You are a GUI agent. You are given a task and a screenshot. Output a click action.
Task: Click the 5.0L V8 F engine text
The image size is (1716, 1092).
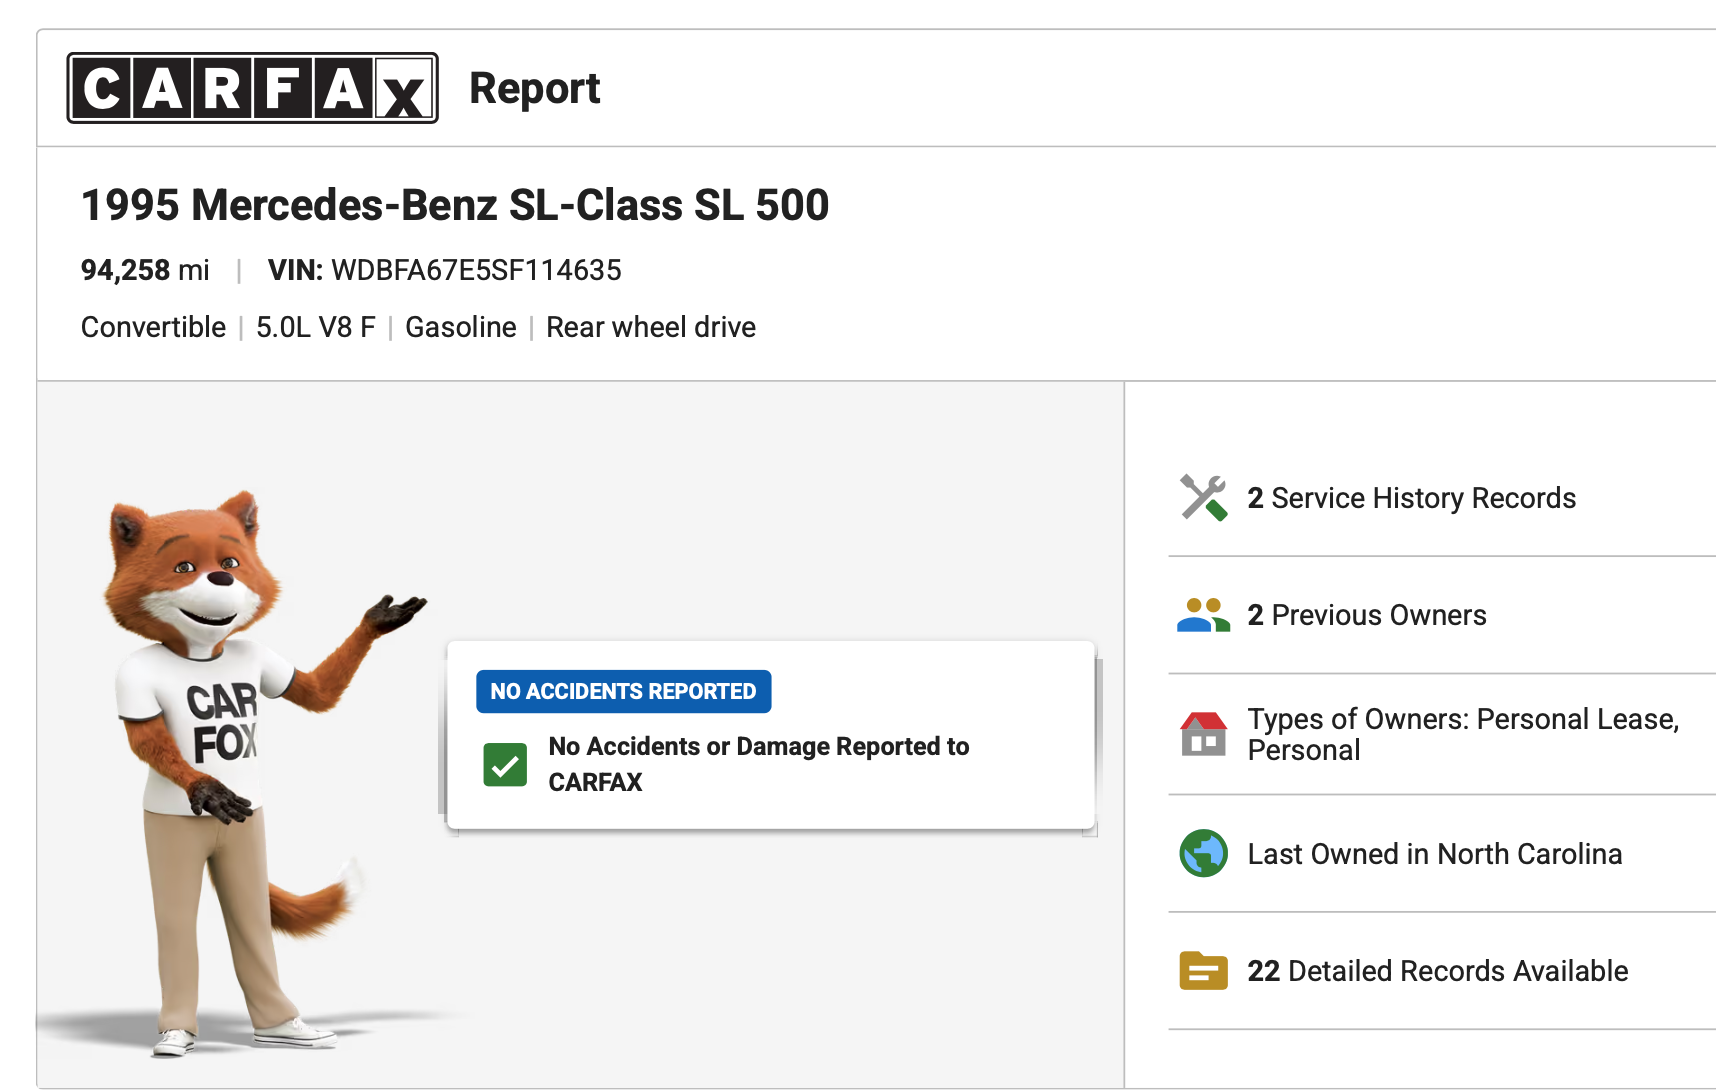pos(315,327)
